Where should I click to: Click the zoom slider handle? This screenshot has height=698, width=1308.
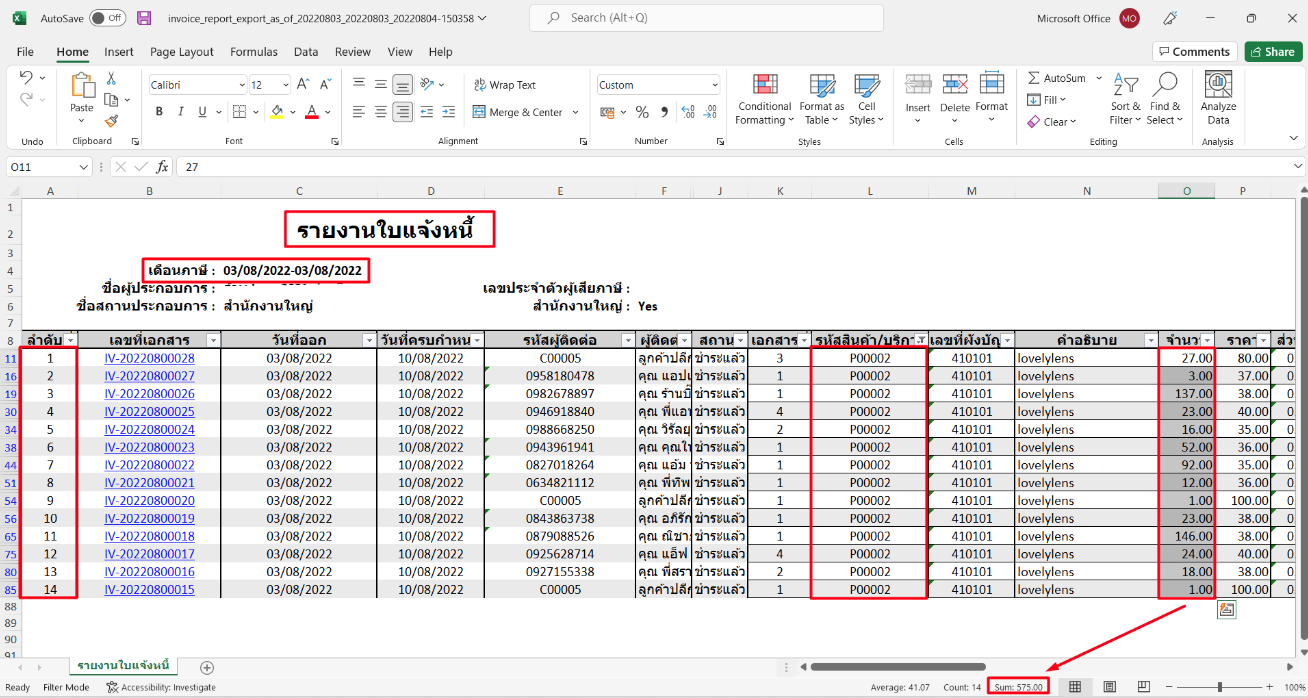pos(1219,687)
